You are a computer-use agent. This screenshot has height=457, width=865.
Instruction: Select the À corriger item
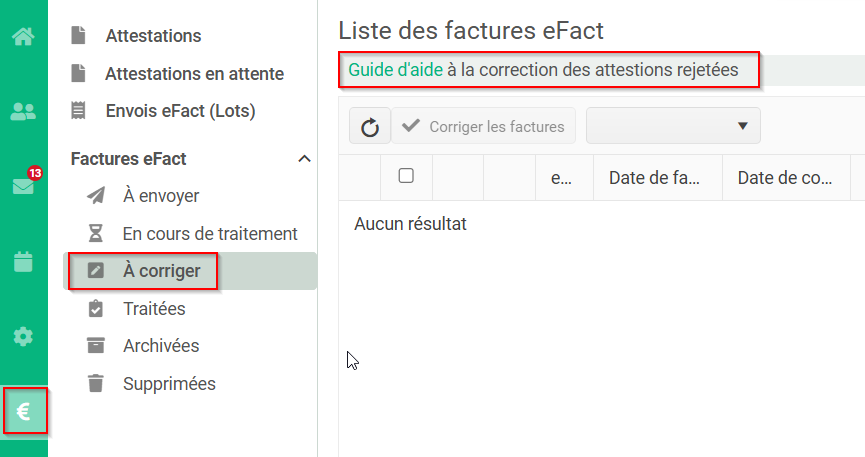point(162,271)
